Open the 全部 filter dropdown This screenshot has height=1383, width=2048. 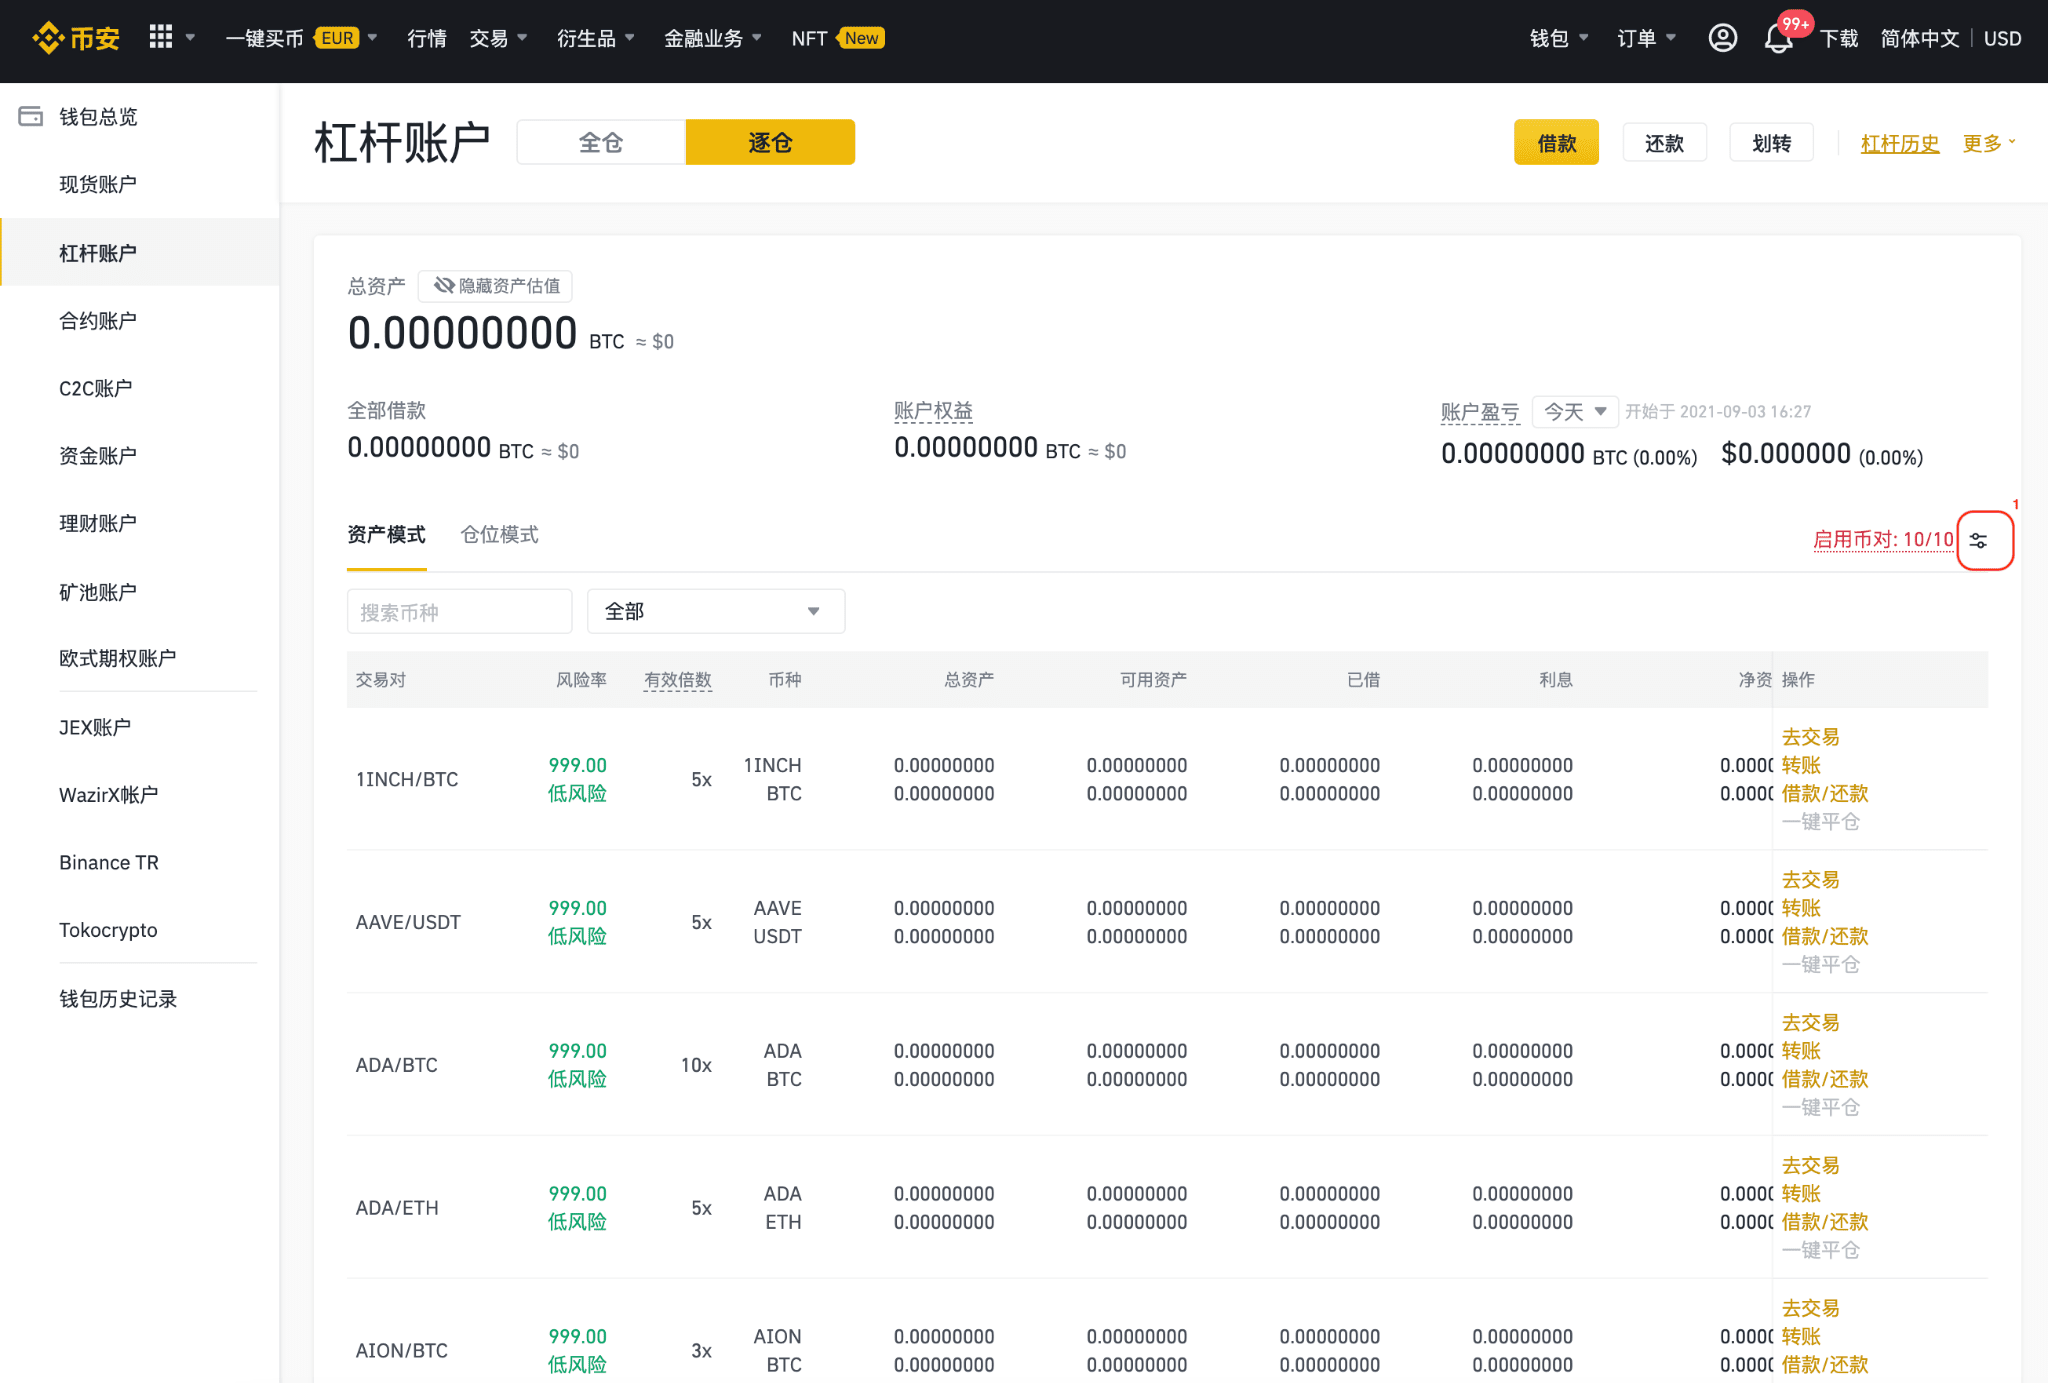pyautogui.click(x=716, y=611)
